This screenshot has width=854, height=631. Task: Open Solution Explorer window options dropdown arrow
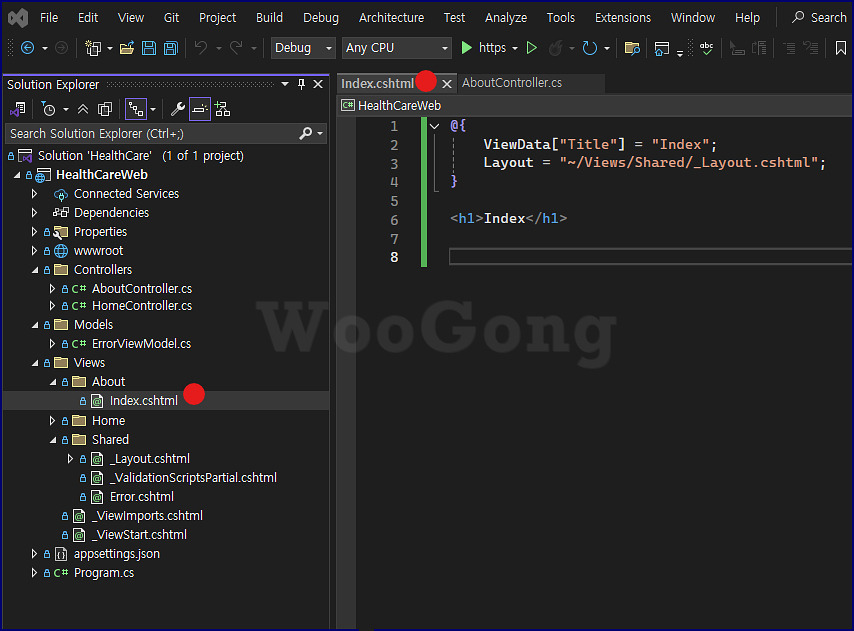[x=285, y=84]
